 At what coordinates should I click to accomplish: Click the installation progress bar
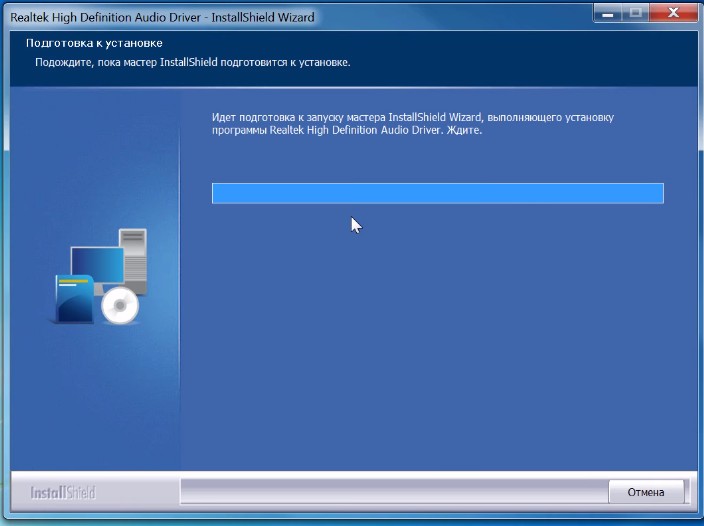click(438, 193)
